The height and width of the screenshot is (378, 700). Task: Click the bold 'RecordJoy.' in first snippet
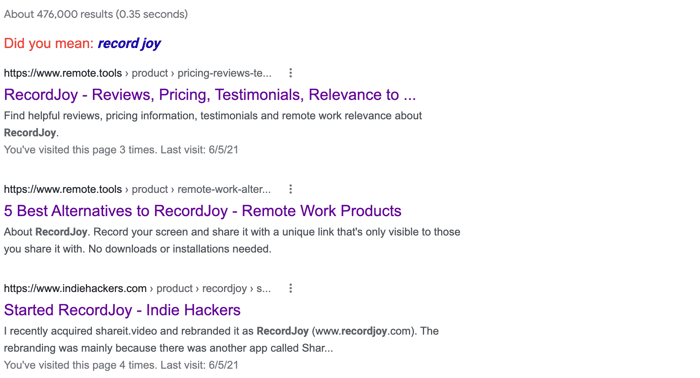pos(31,133)
